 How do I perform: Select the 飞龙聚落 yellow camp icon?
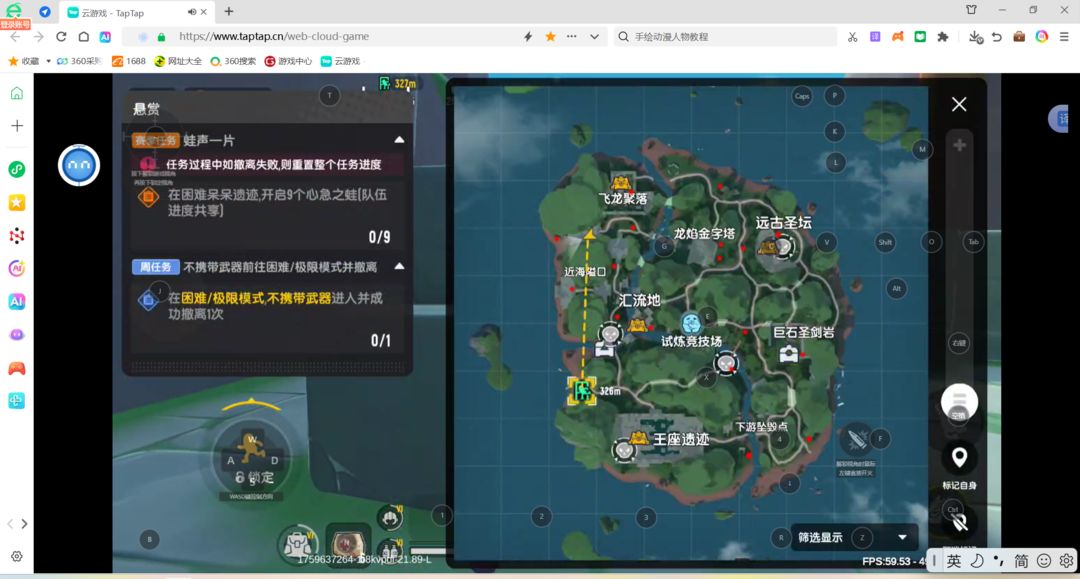coord(621,182)
